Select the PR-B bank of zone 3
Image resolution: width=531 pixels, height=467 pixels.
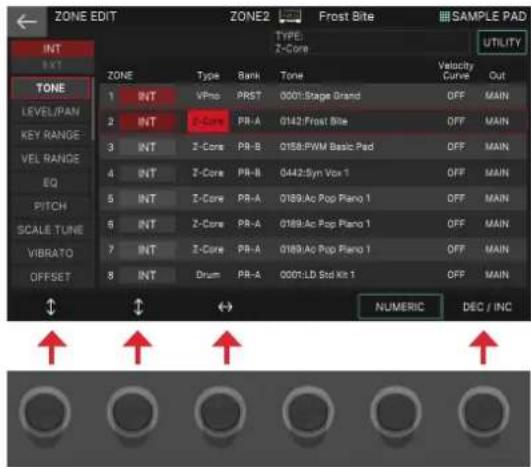249,147
